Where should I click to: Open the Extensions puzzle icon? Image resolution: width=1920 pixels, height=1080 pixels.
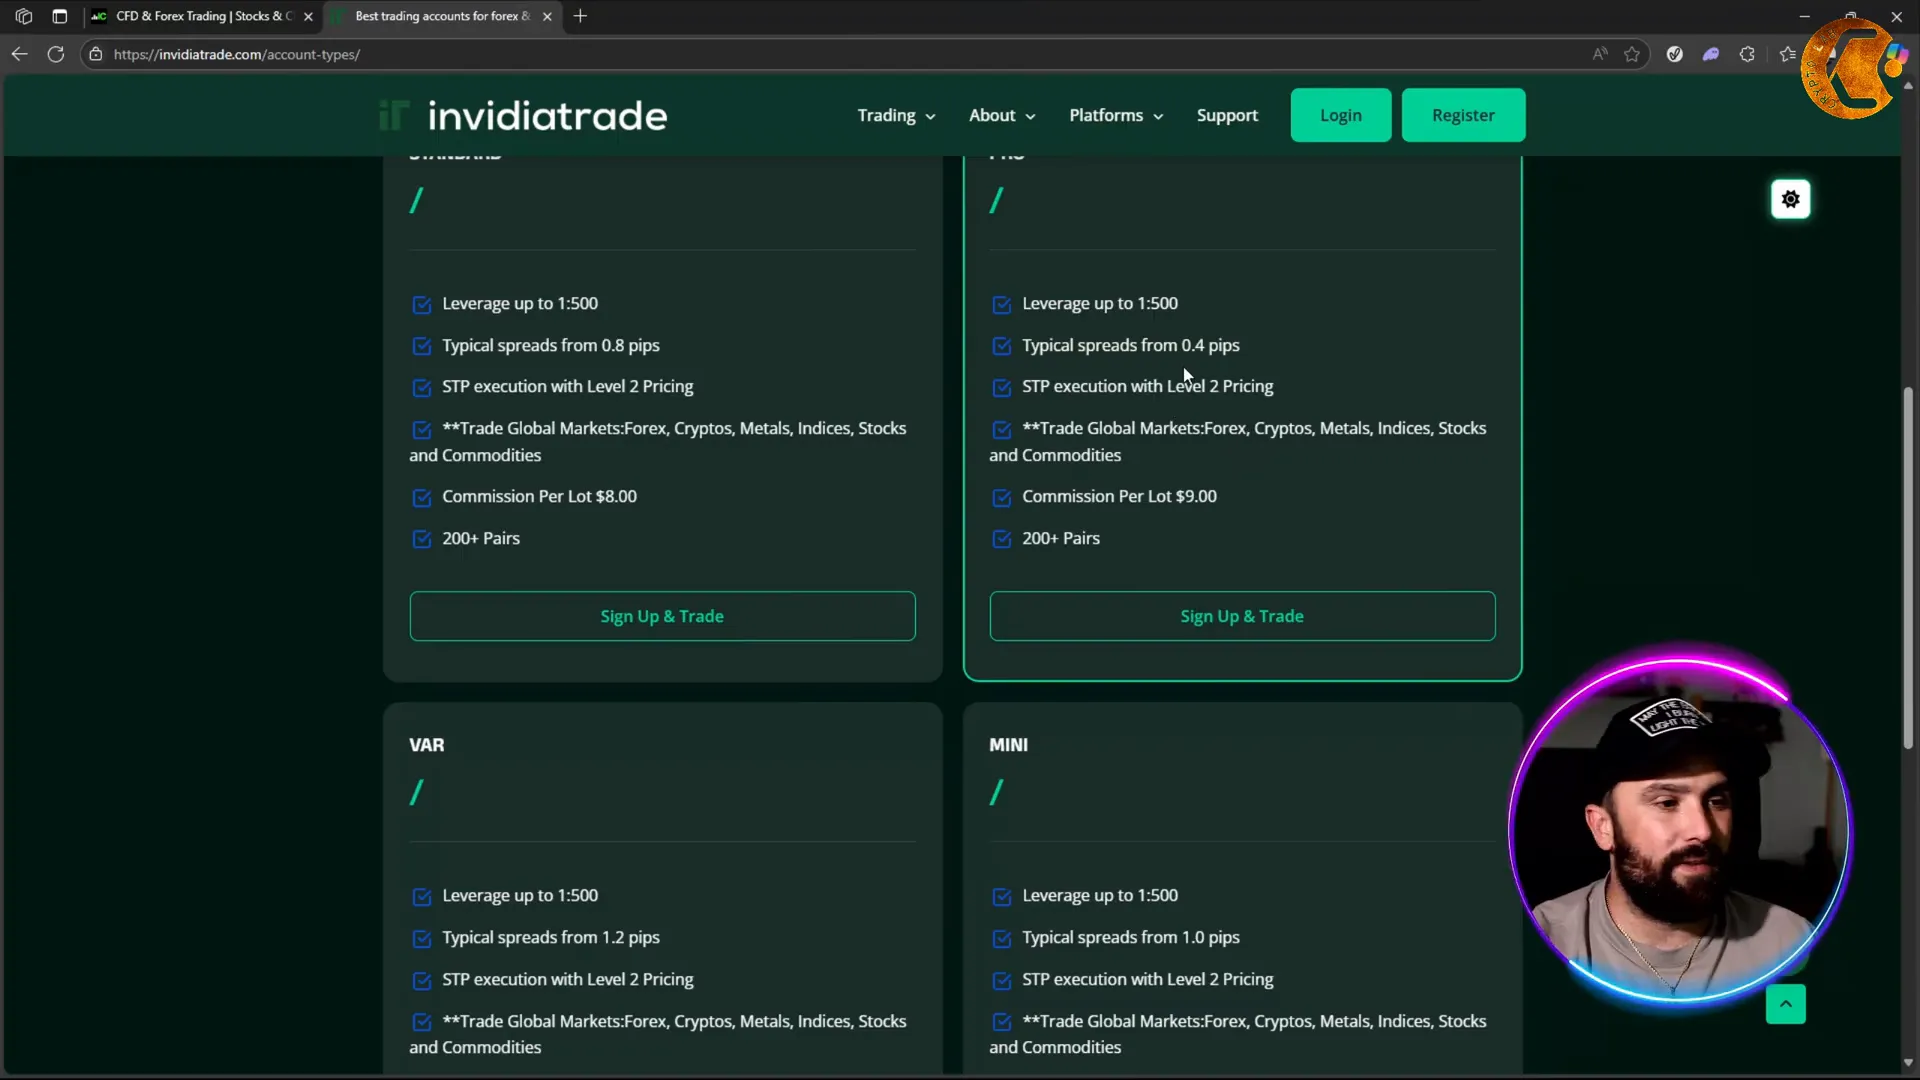tap(1747, 54)
